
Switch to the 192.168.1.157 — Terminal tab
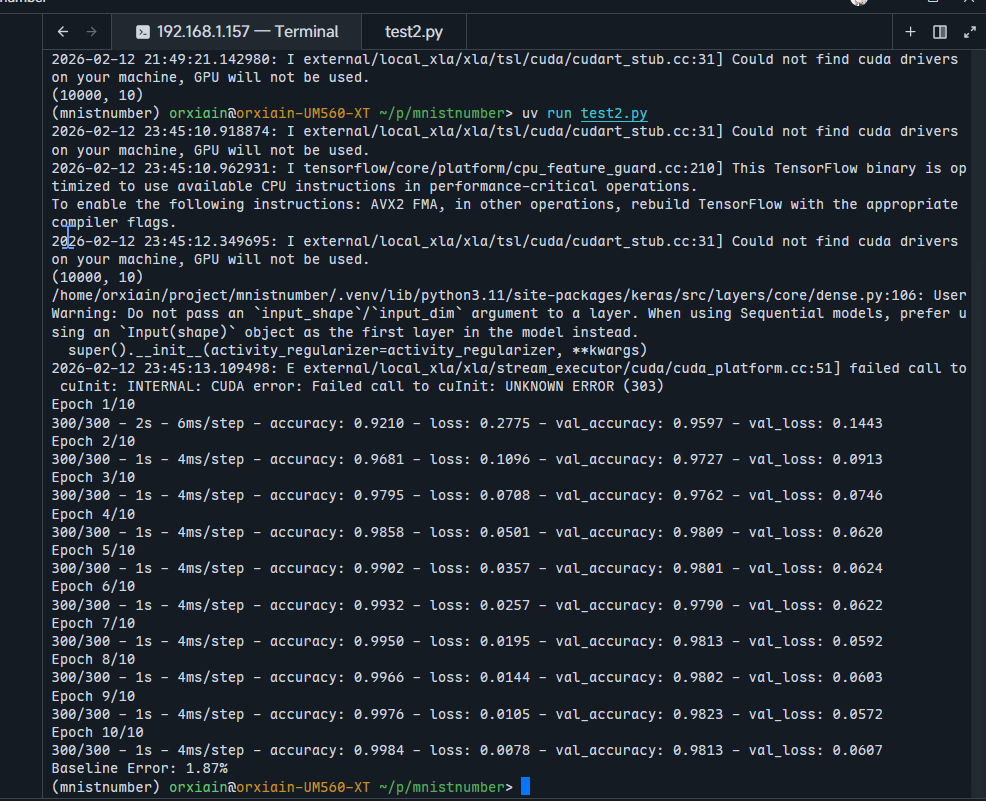tap(247, 32)
